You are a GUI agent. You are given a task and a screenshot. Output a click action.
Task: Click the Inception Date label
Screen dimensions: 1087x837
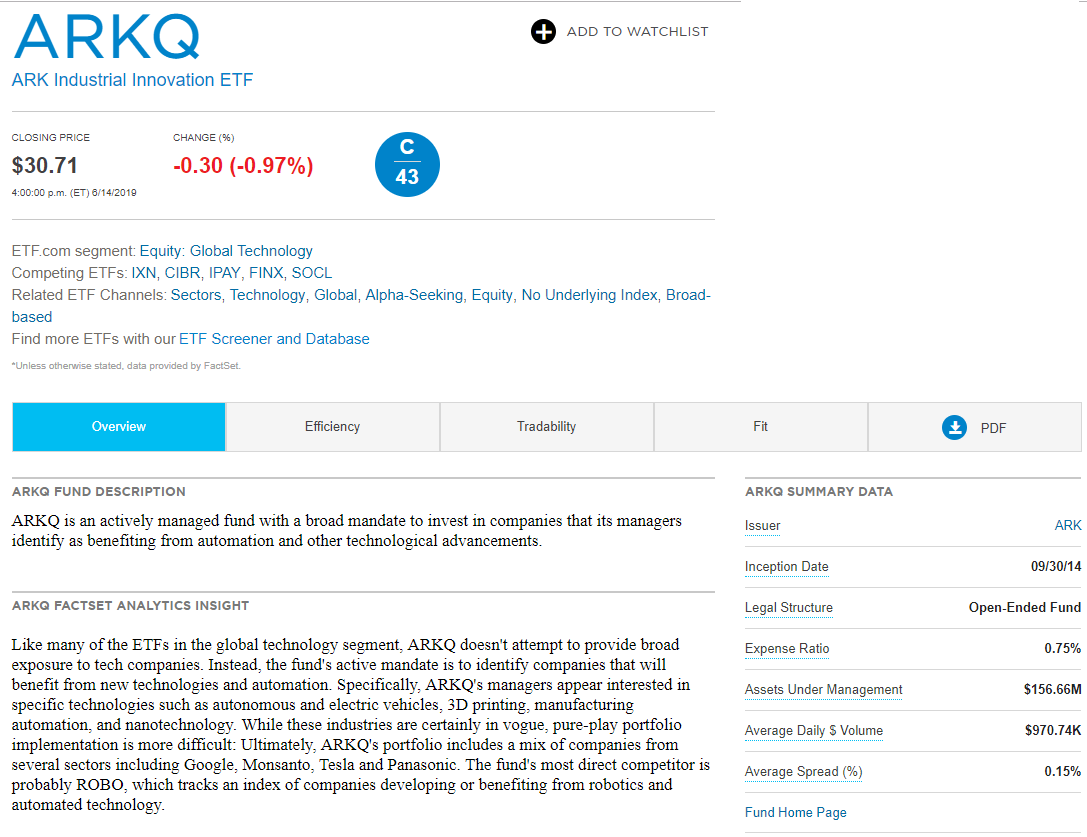point(786,567)
